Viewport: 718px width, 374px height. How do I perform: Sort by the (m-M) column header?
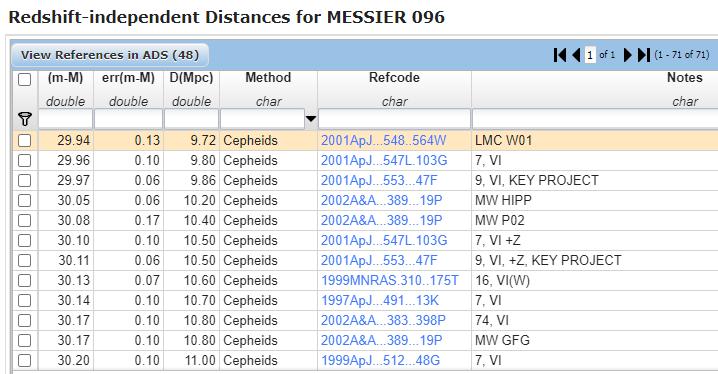(65, 77)
